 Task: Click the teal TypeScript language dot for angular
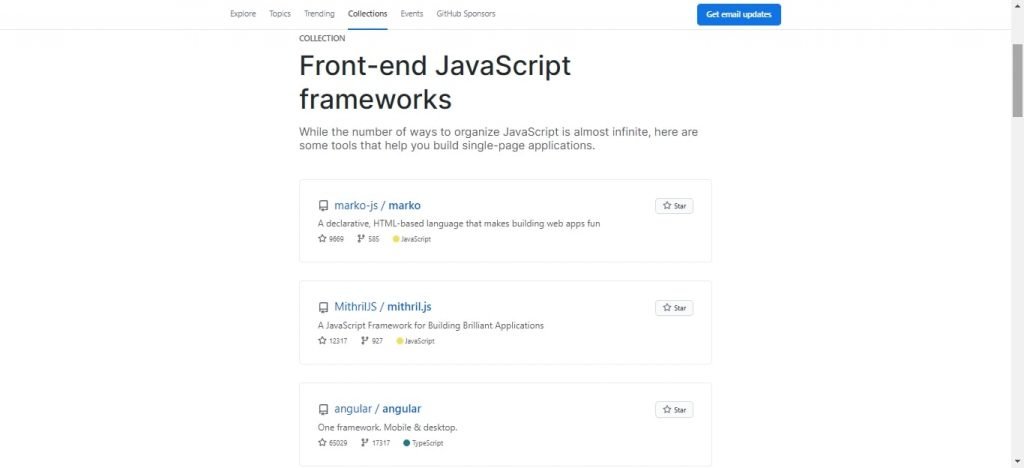(407, 443)
